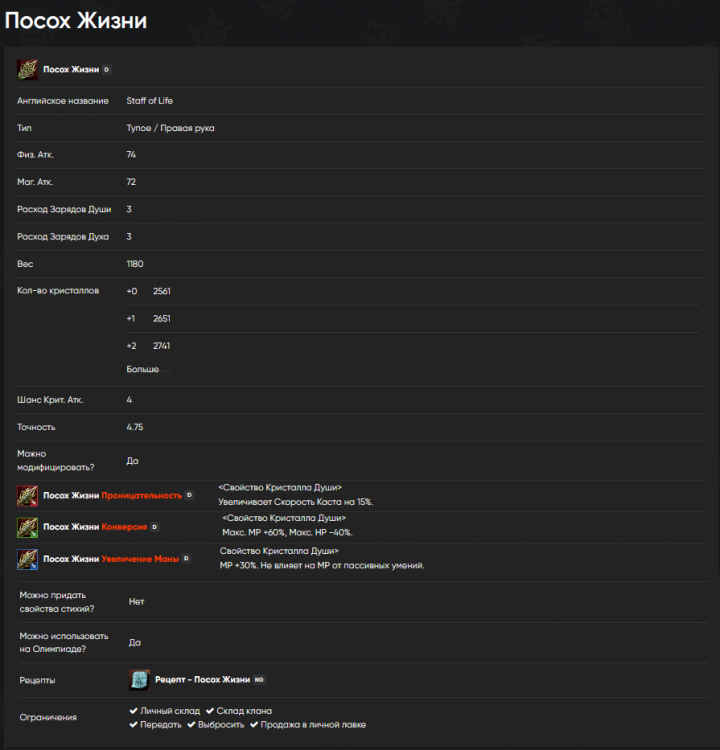Viewport: 720px width, 750px height.
Task: Click the Посох Жизни staff icon in header row
Action: (x=28, y=70)
